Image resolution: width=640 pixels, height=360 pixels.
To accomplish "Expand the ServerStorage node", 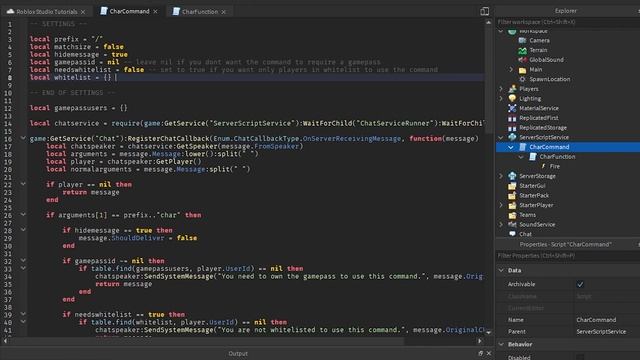I will pos(501,176).
